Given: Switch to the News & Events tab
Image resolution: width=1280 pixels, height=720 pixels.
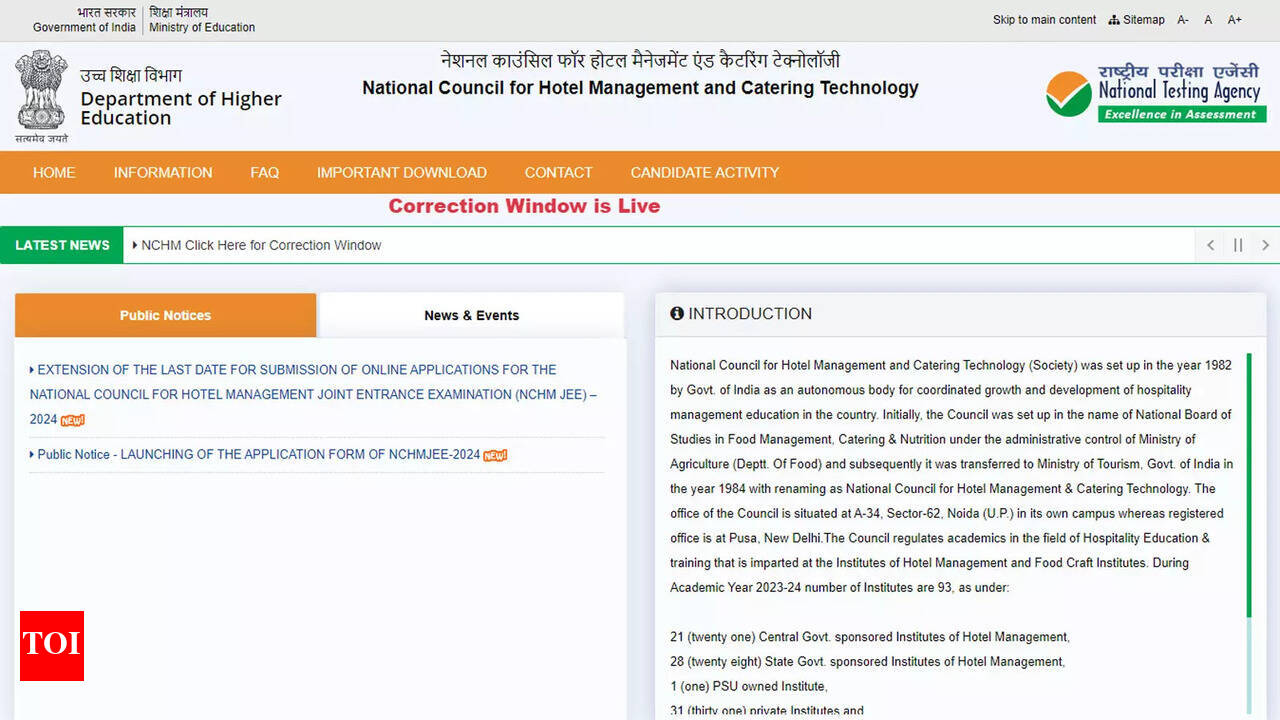Looking at the screenshot, I should (471, 315).
